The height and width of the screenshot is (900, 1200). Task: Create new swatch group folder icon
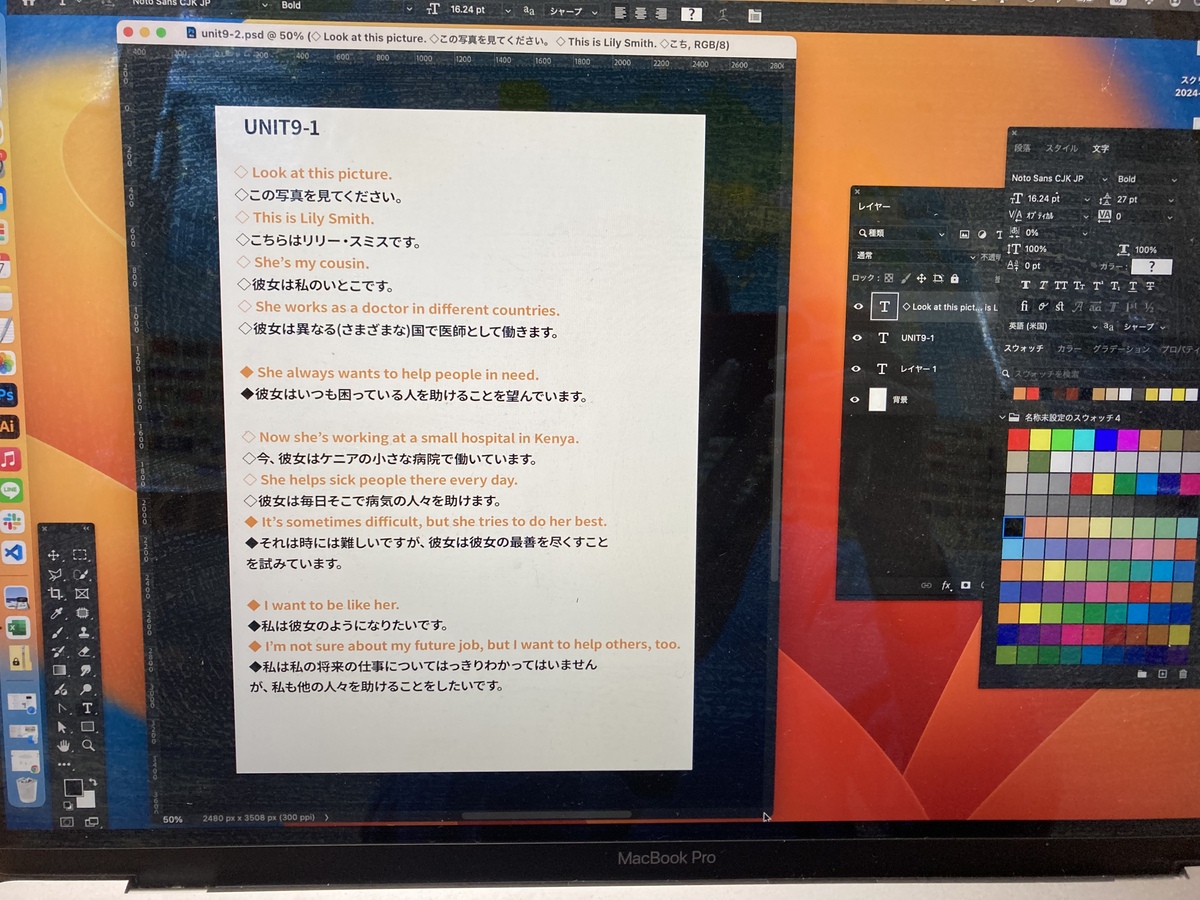coord(1142,674)
